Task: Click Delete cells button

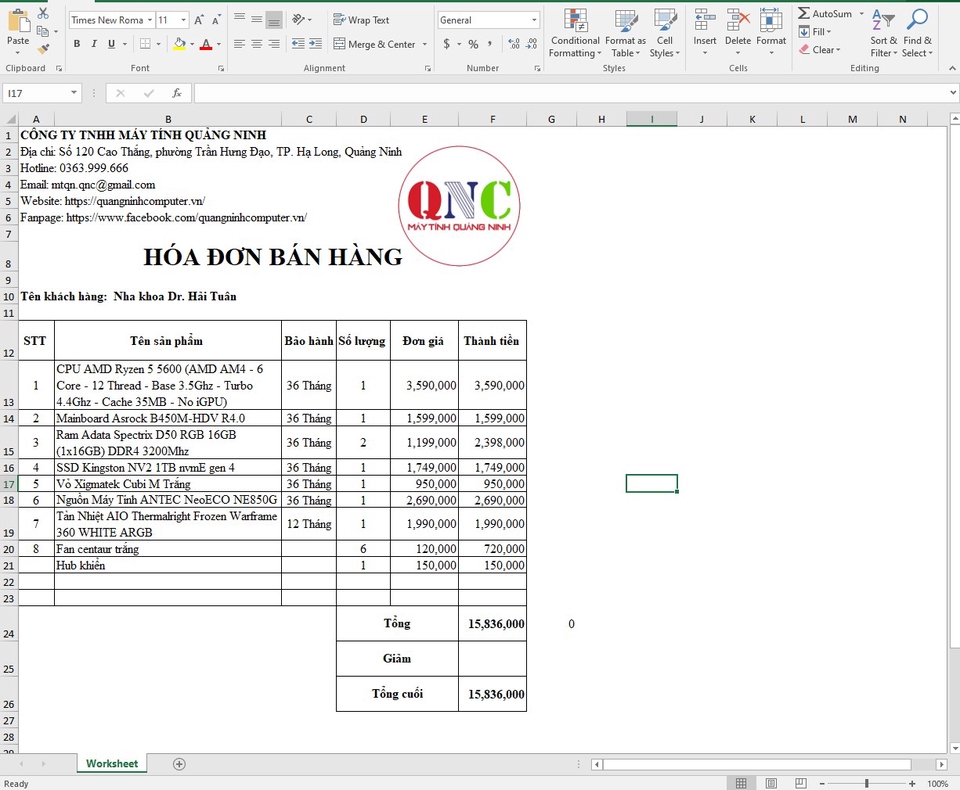Action: [738, 32]
